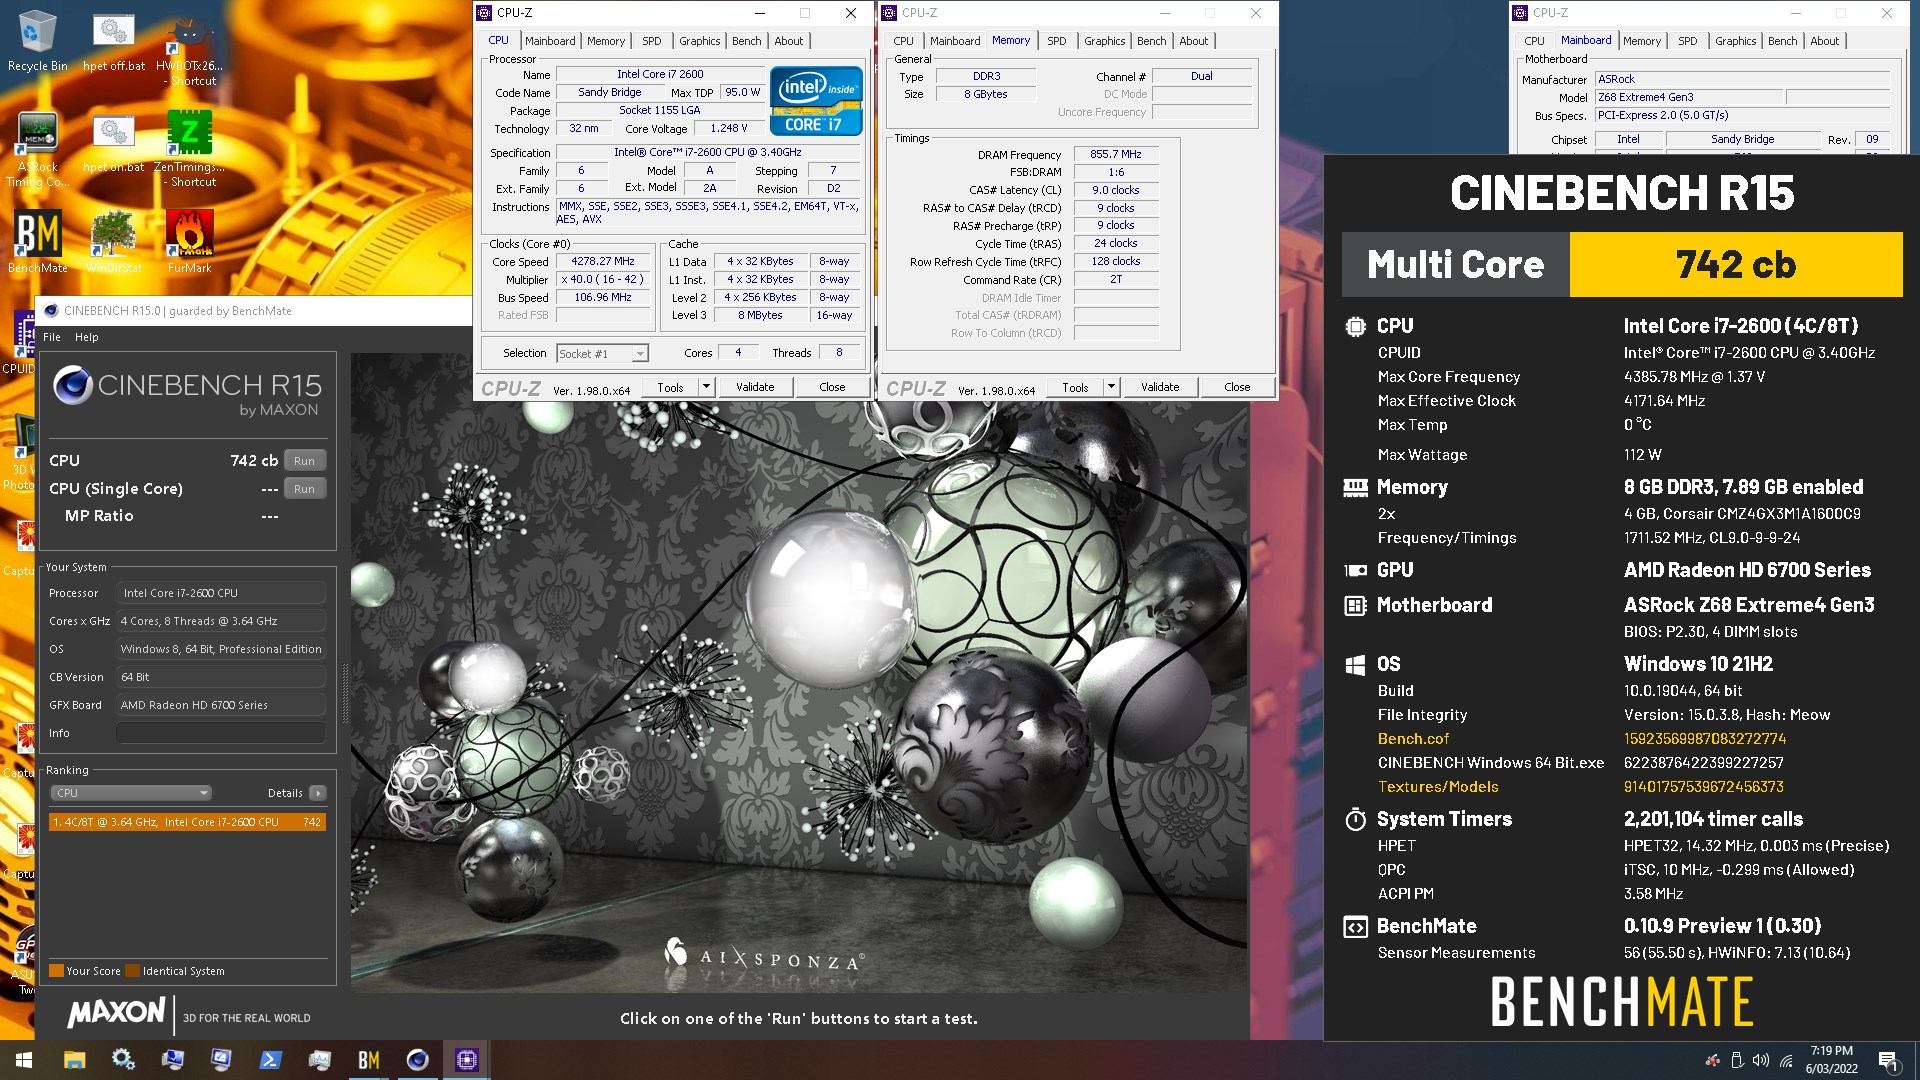Switch to BenchMate in the taskbar
Image resolution: width=1920 pixels, height=1080 pixels.
[x=368, y=1060]
